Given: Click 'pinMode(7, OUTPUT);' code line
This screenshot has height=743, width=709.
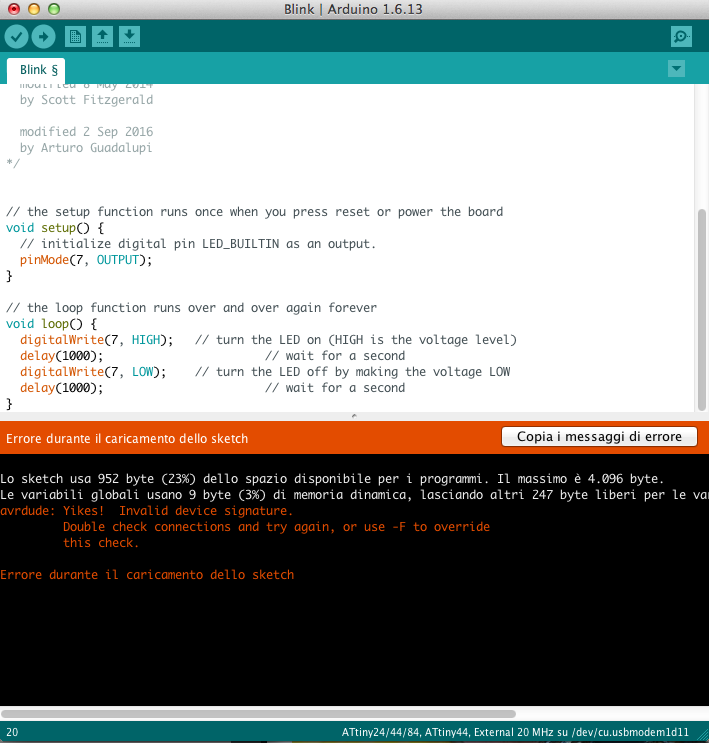Looking at the screenshot, I should coord(86,260).
